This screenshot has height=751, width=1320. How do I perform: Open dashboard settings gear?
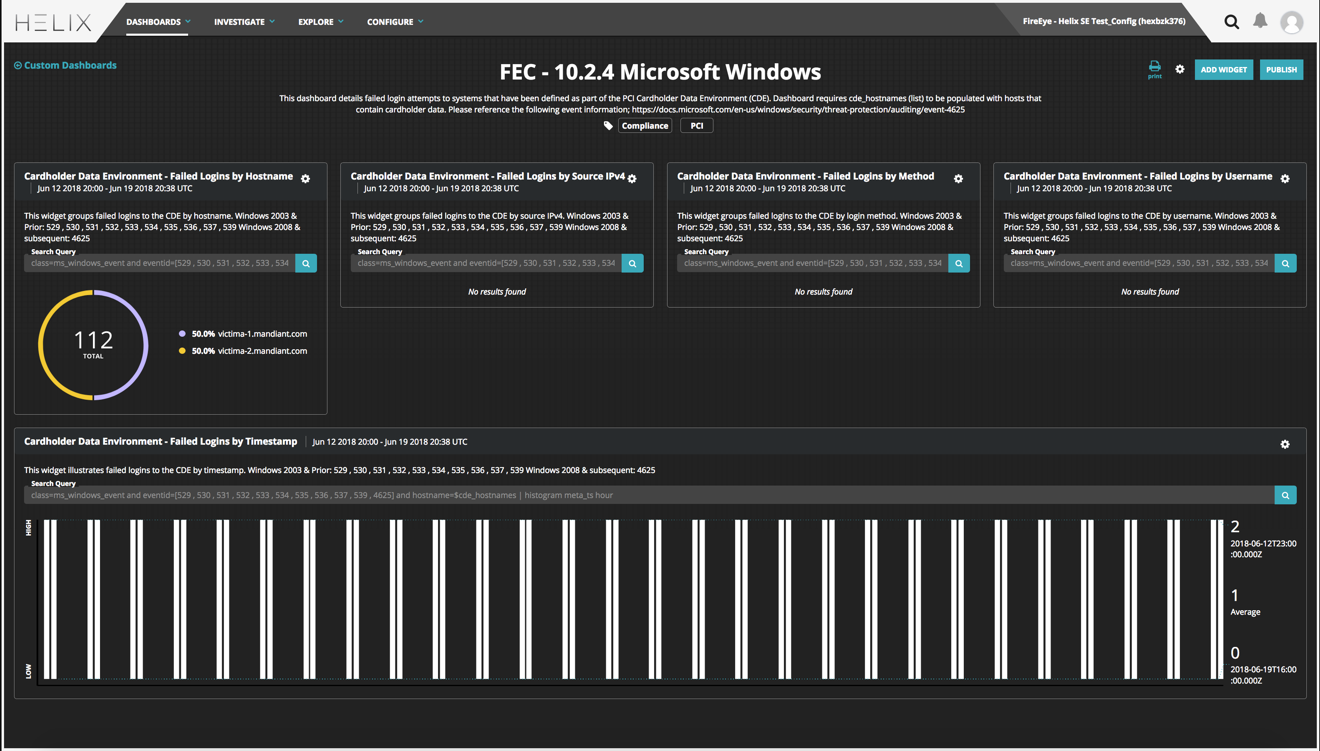point(1180,69)
